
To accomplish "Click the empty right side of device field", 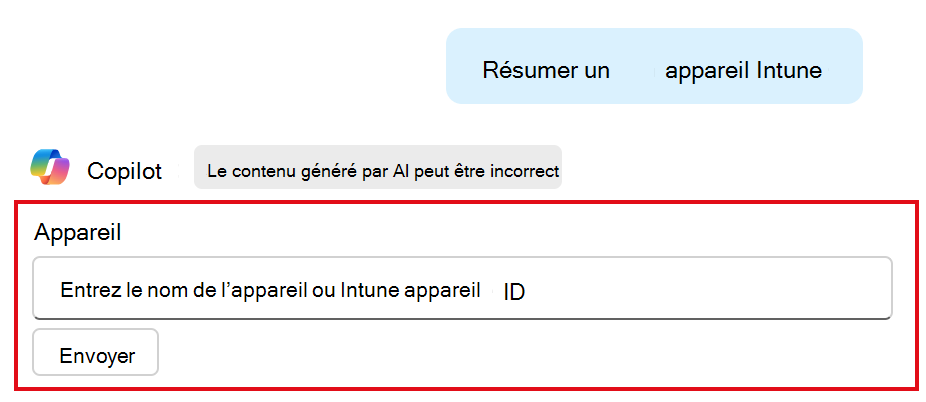I will [x=709, y=288].
